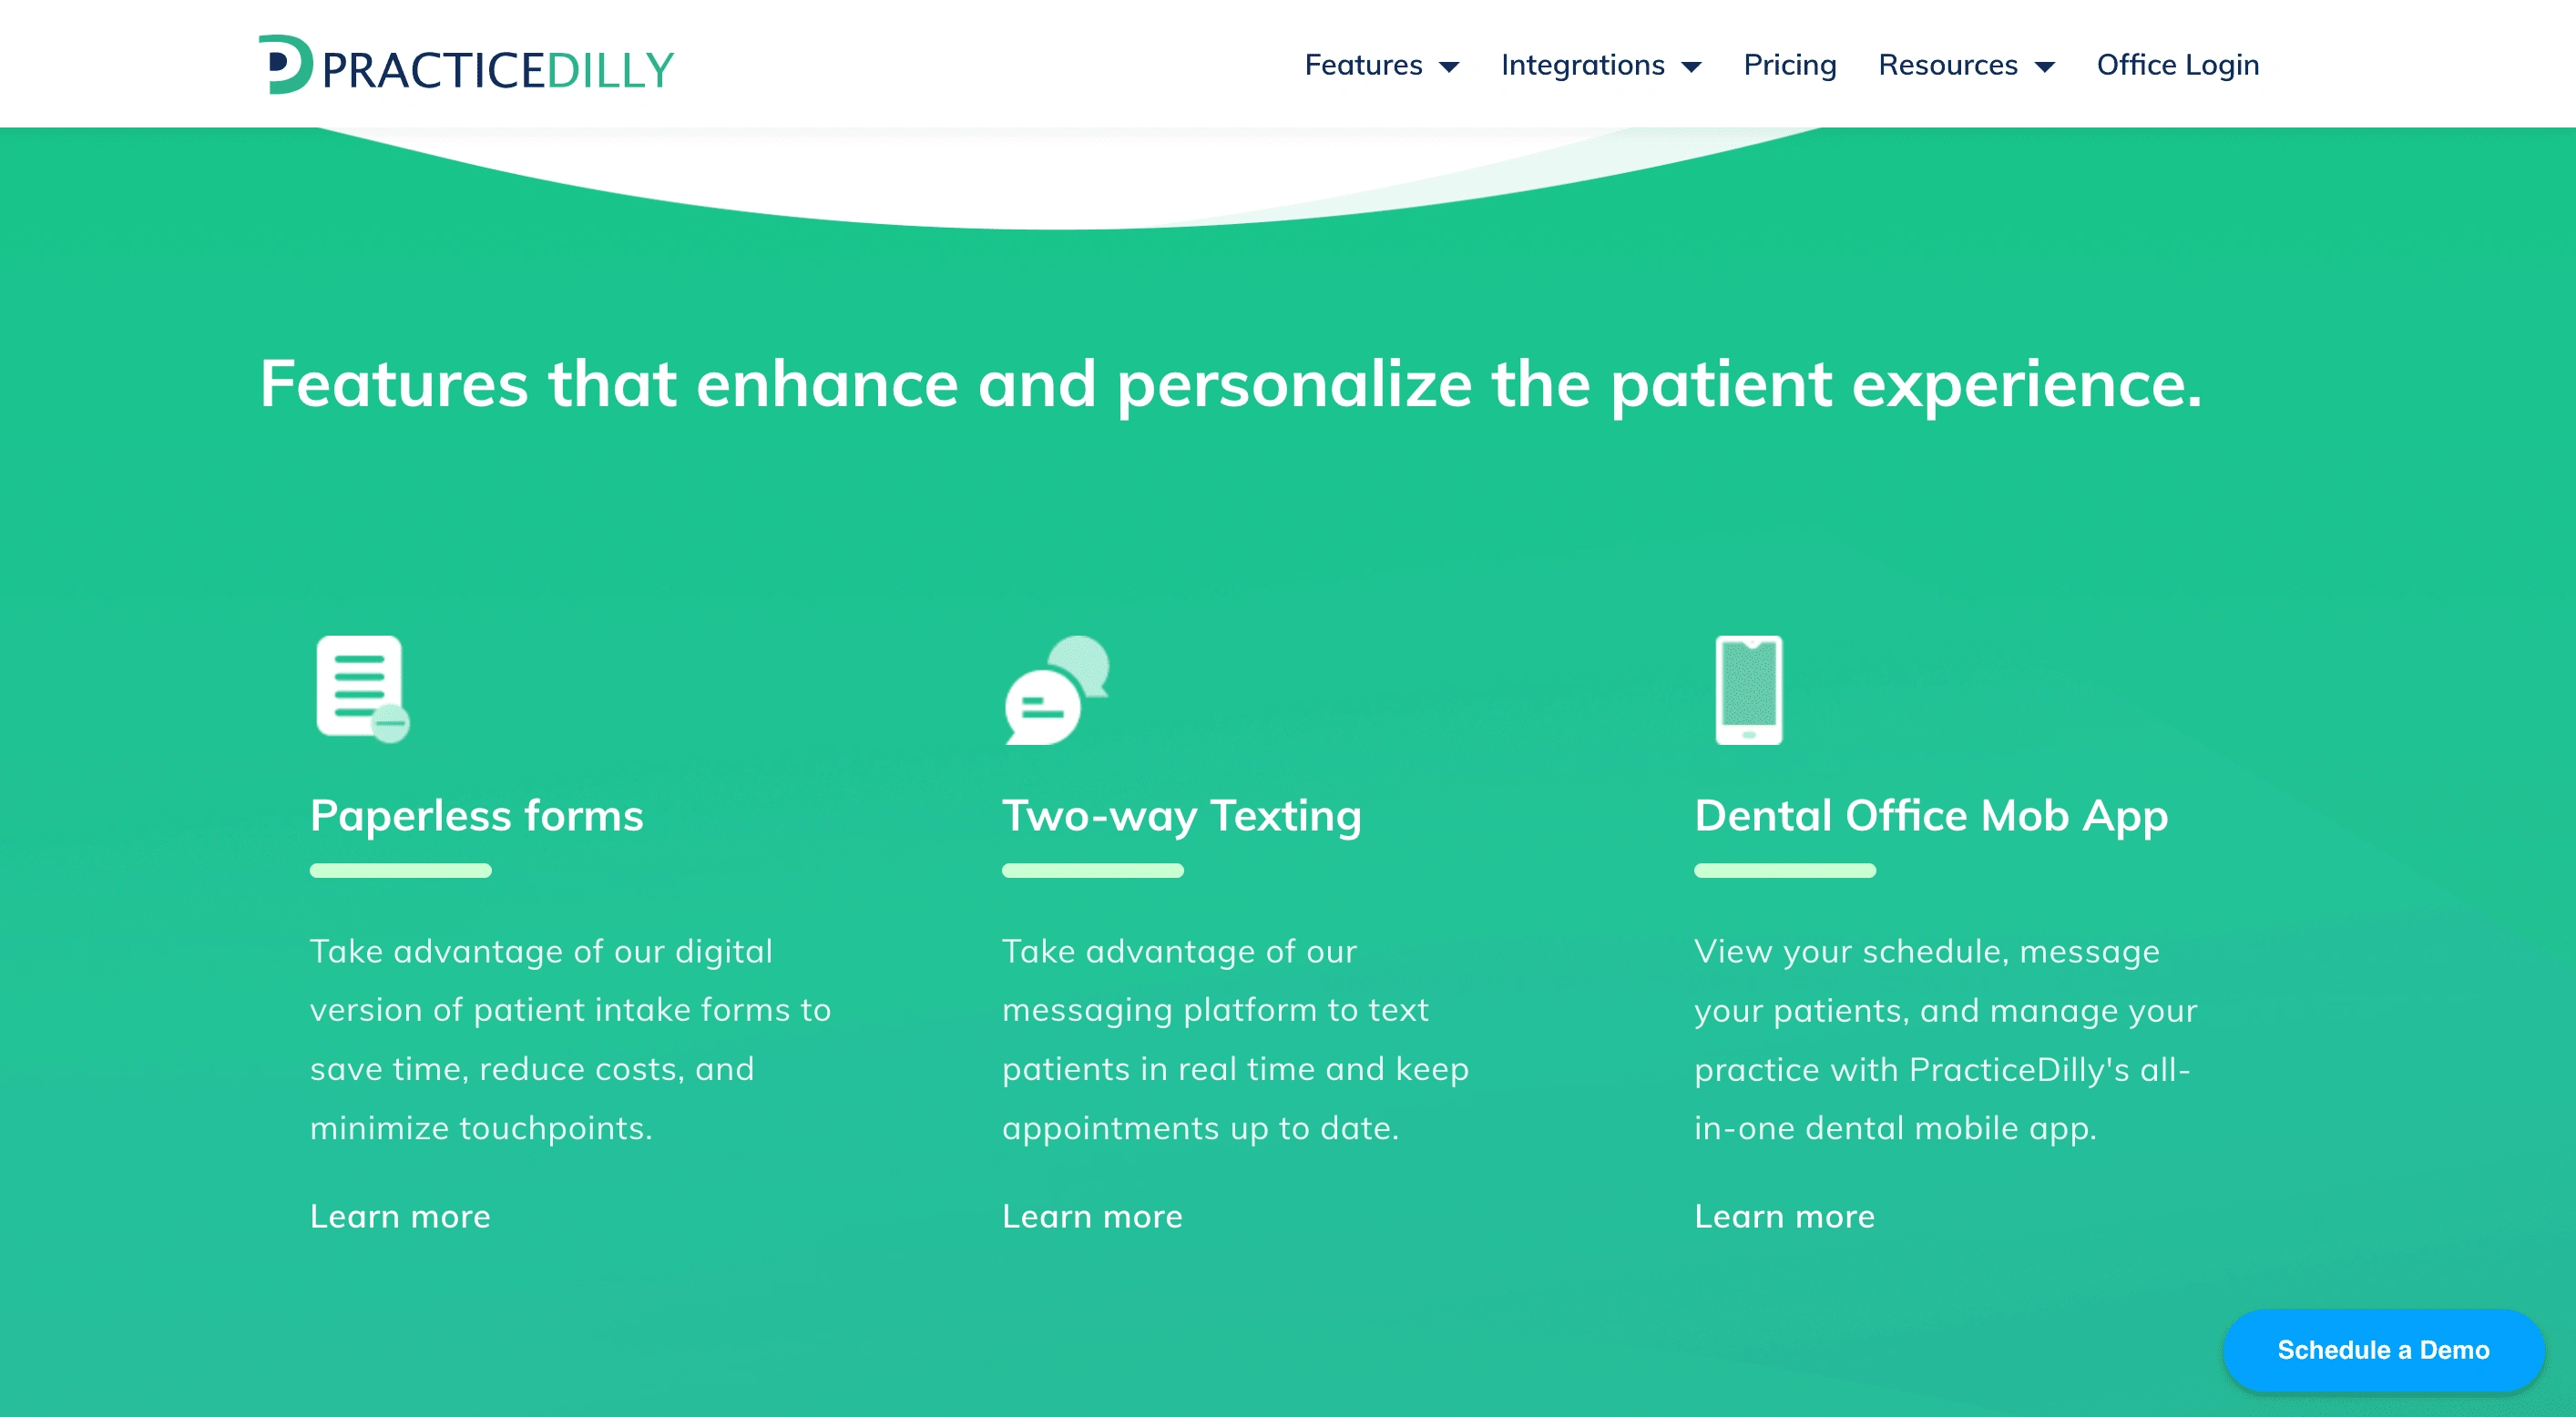
Task: Click the Dental Office mobile phone icon
Action: (1749, 690)
